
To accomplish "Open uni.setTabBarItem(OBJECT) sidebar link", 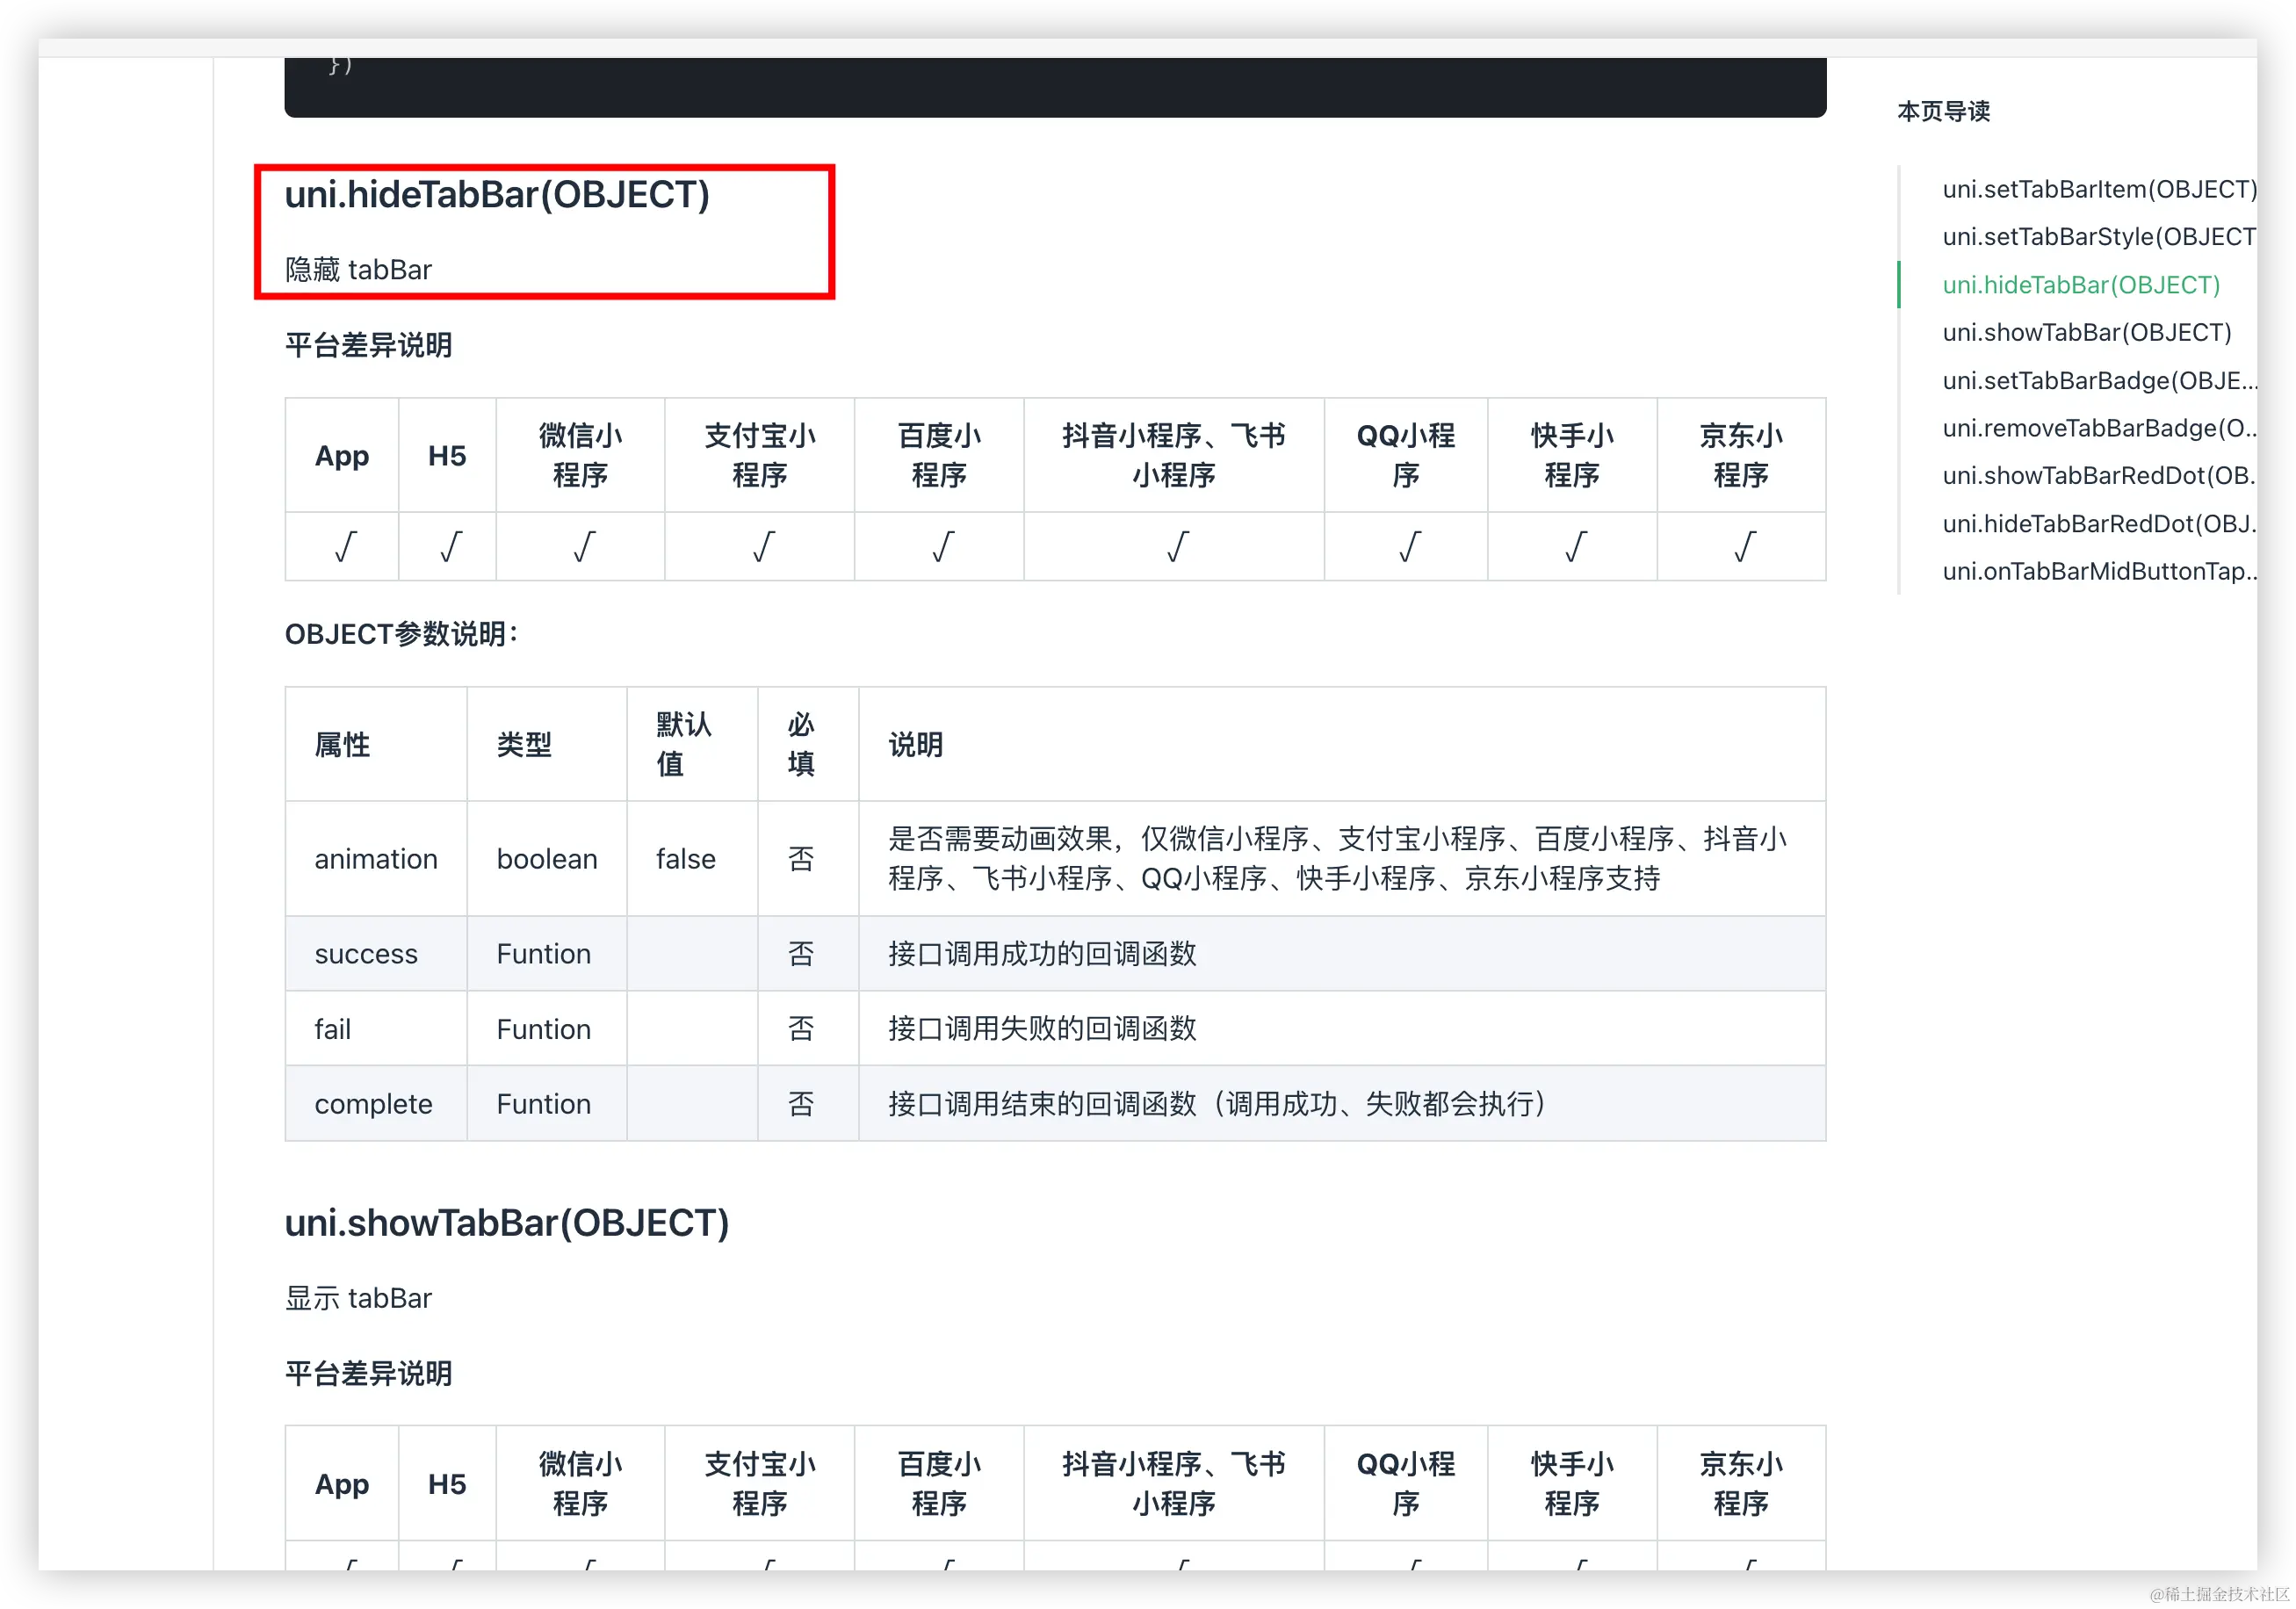I will (x=2097, y=189).
